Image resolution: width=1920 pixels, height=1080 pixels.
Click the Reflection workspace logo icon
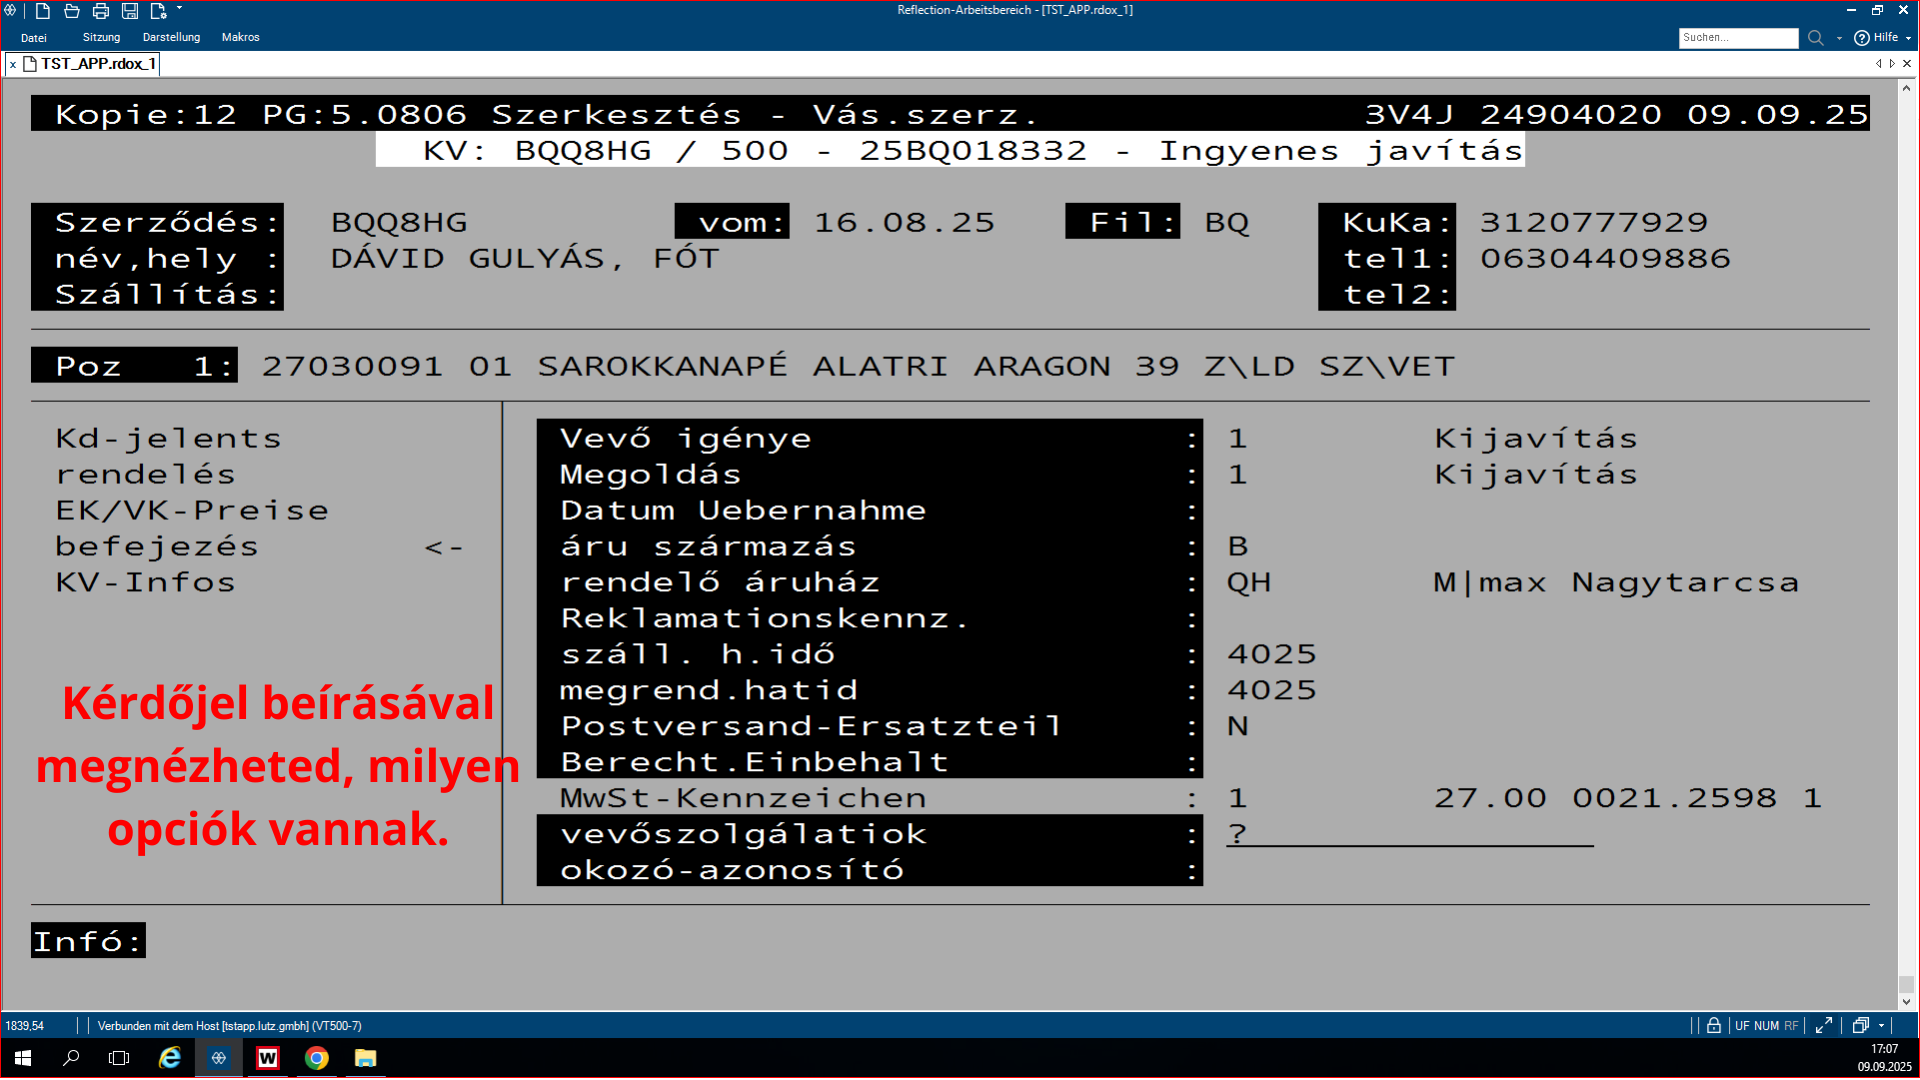point(10,11)
